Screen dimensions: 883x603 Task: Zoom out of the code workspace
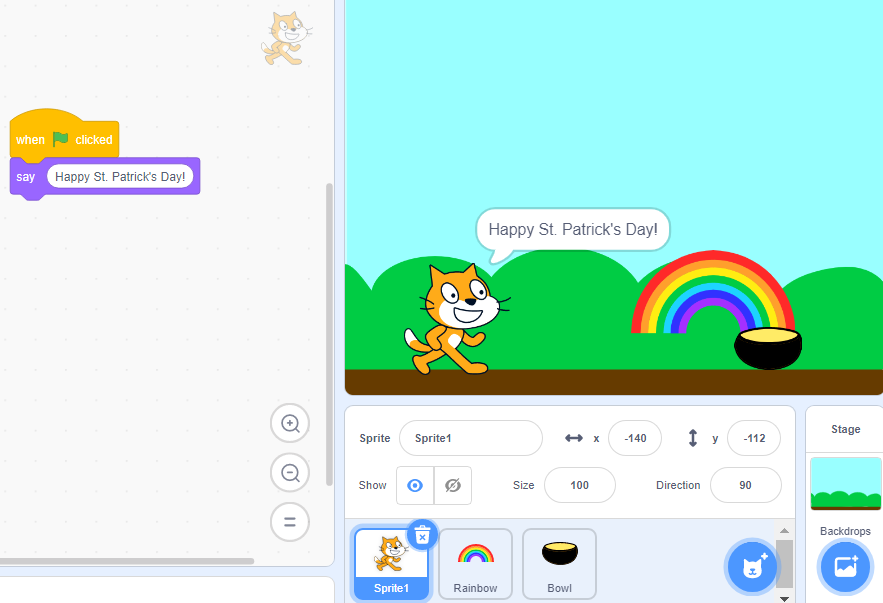click(x=290, y=472)
